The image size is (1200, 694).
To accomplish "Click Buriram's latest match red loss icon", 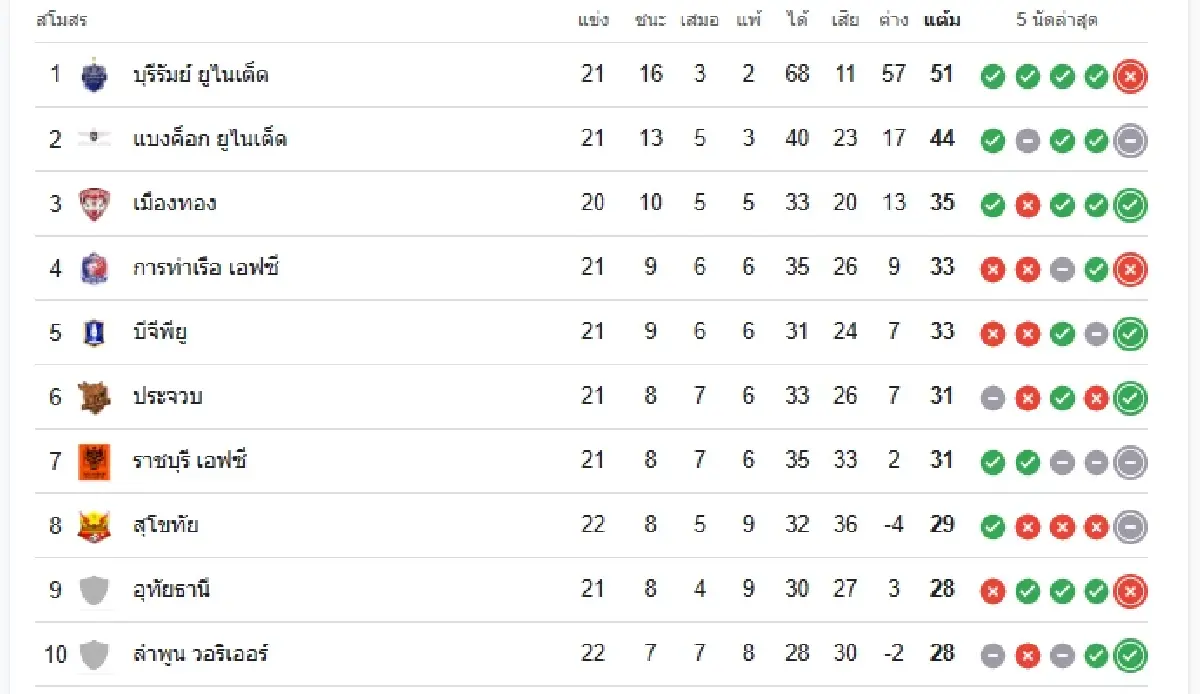I will [1130, 76].
